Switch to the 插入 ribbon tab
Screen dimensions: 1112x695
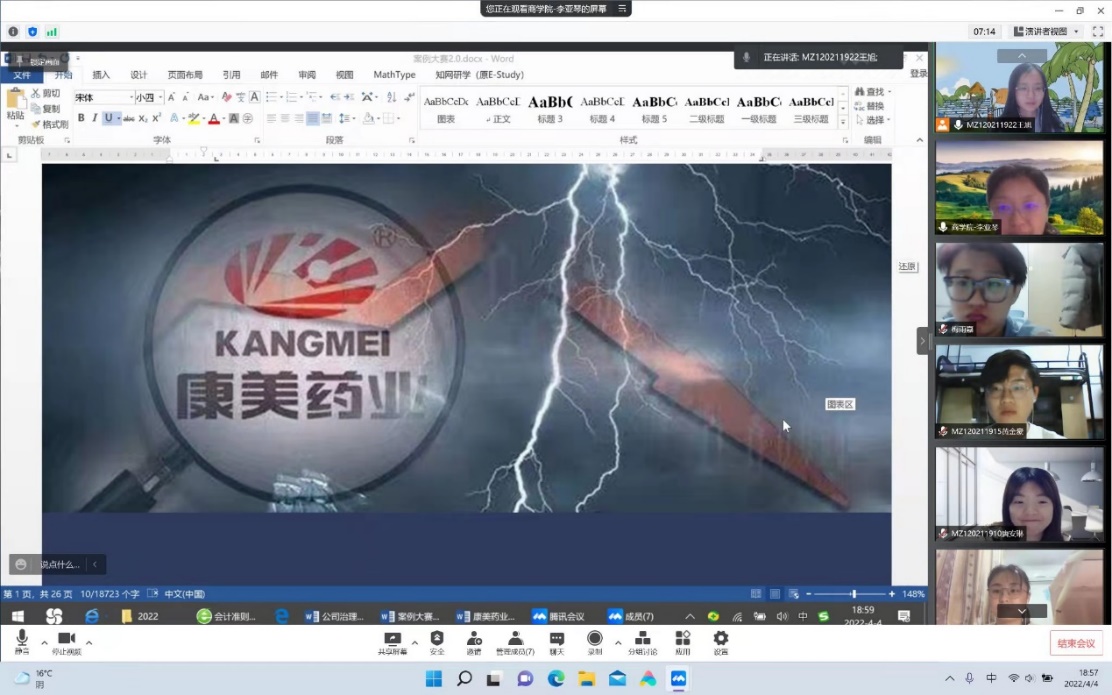click(101, 75)
